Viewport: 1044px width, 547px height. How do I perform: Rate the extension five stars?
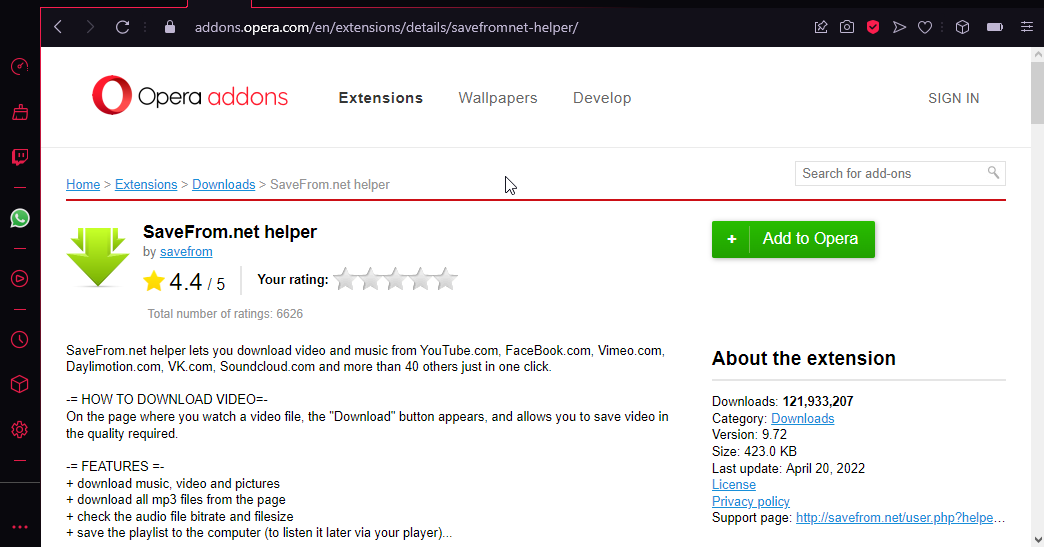coord(445,279)
